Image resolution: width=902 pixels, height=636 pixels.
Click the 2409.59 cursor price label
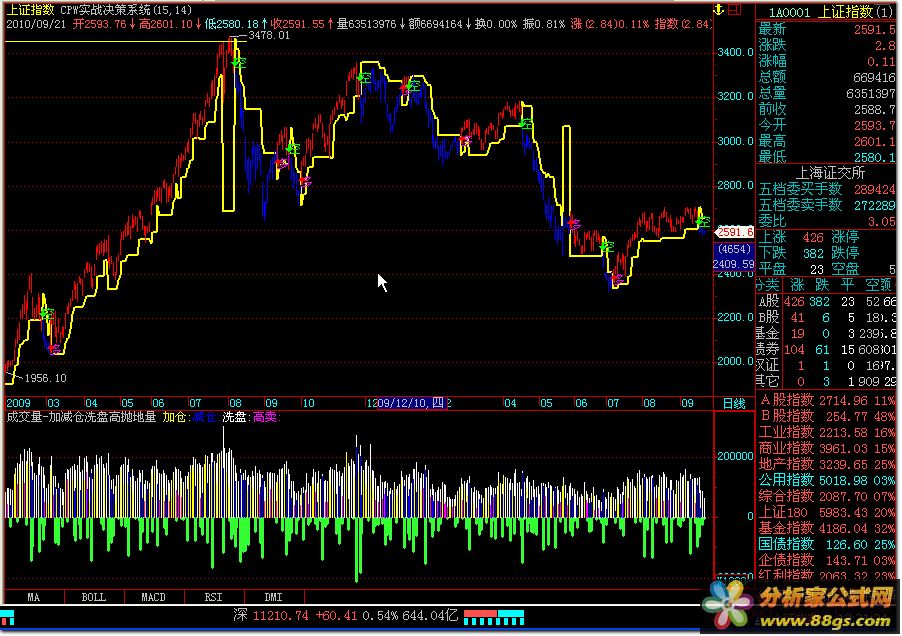point(733,264)
